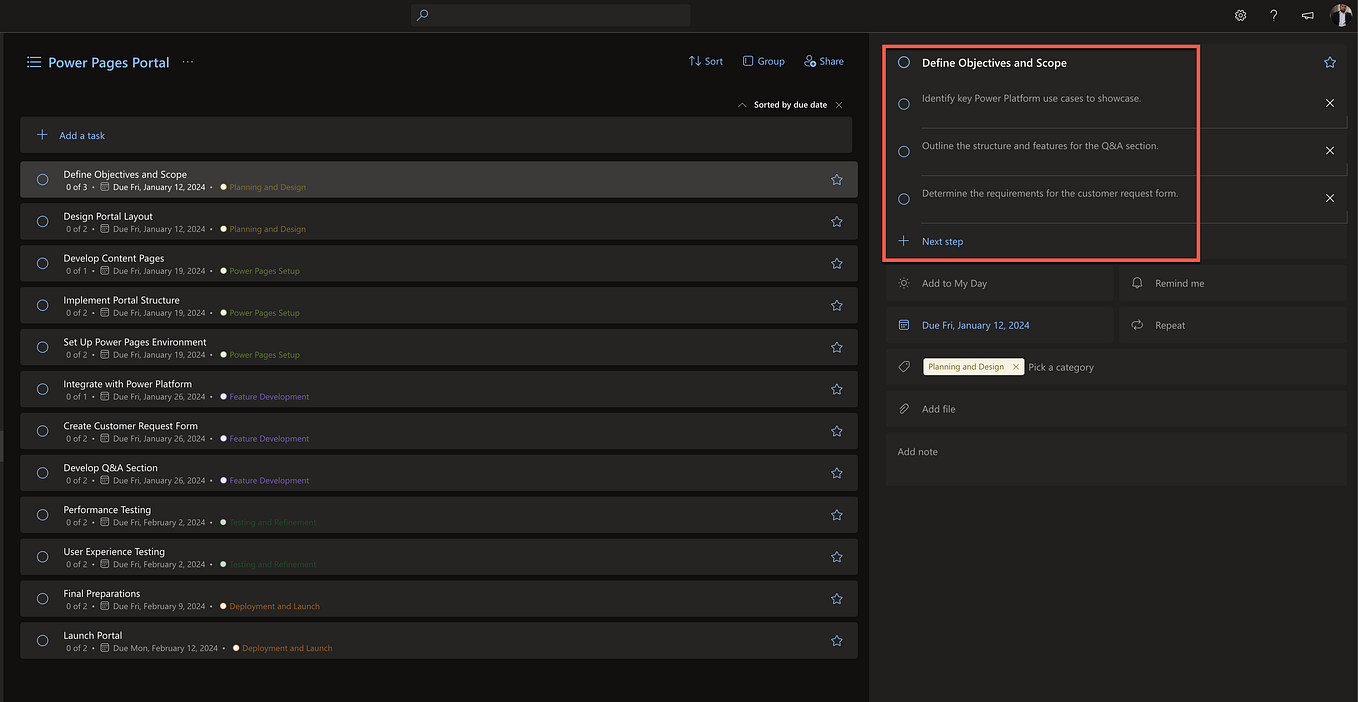The height and width of the screenshot is (702, 1358).
Task: Click Add a task
Action: point(81,135)
